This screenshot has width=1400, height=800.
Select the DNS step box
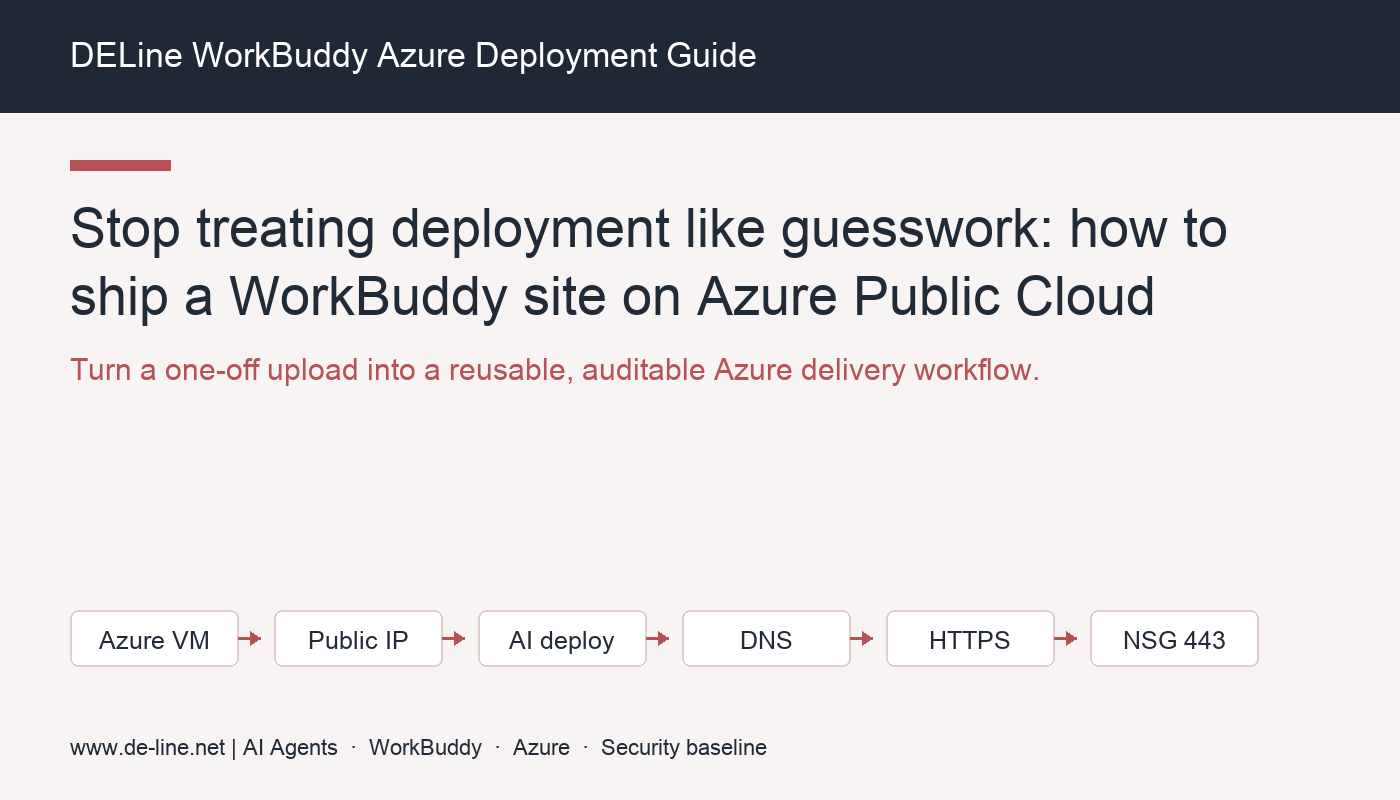tap(766, 639)
